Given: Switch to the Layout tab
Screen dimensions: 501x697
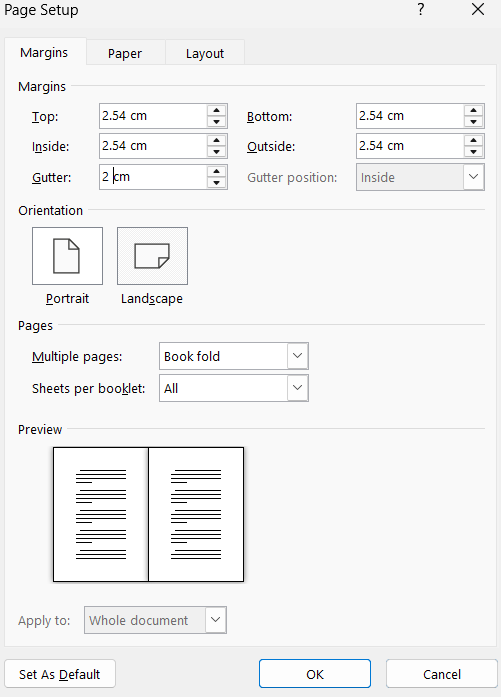Looking at the screenshot, I should [x=205, y=53].
